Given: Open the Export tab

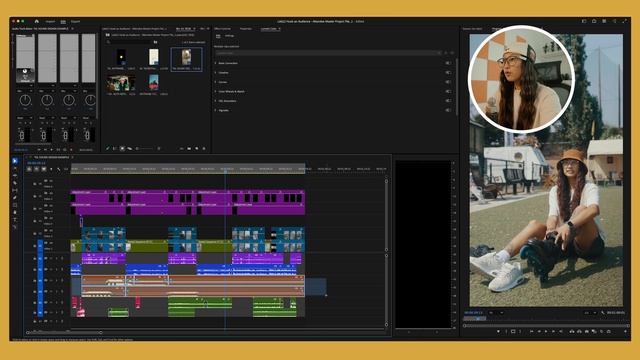Looking at the screenshot, I should [x=76, y=21].
